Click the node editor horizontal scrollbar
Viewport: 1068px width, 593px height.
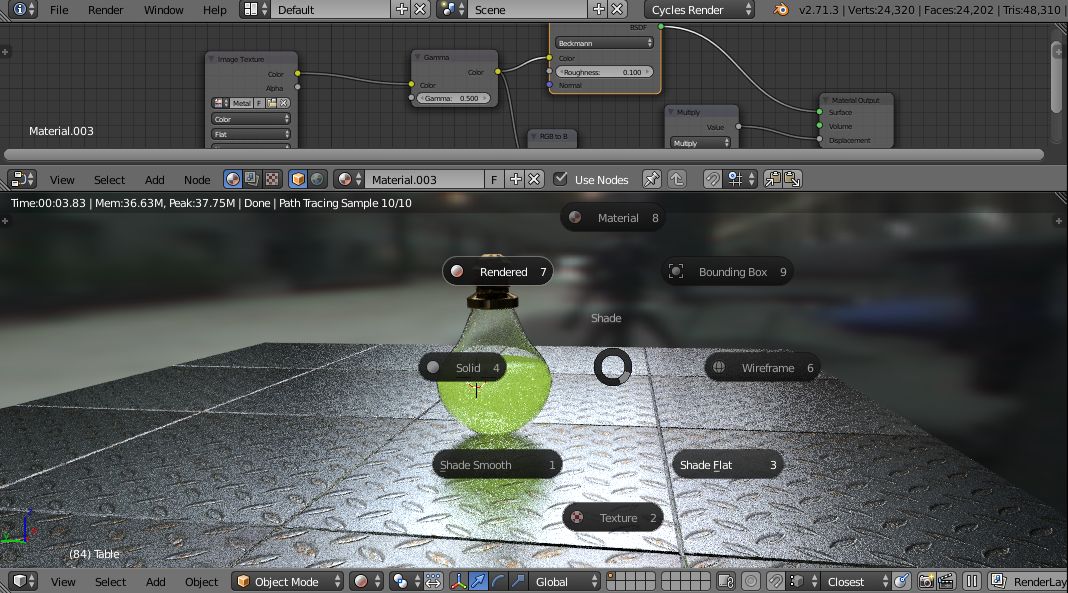(x=524, y=155)
